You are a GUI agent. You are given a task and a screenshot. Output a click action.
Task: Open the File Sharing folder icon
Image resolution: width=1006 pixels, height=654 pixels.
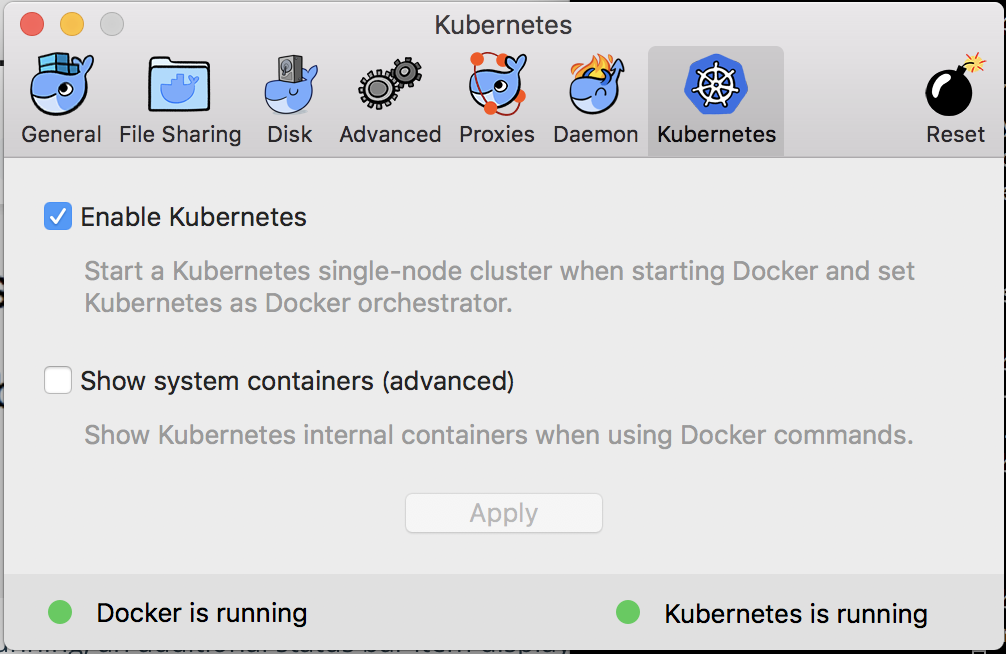179,86
